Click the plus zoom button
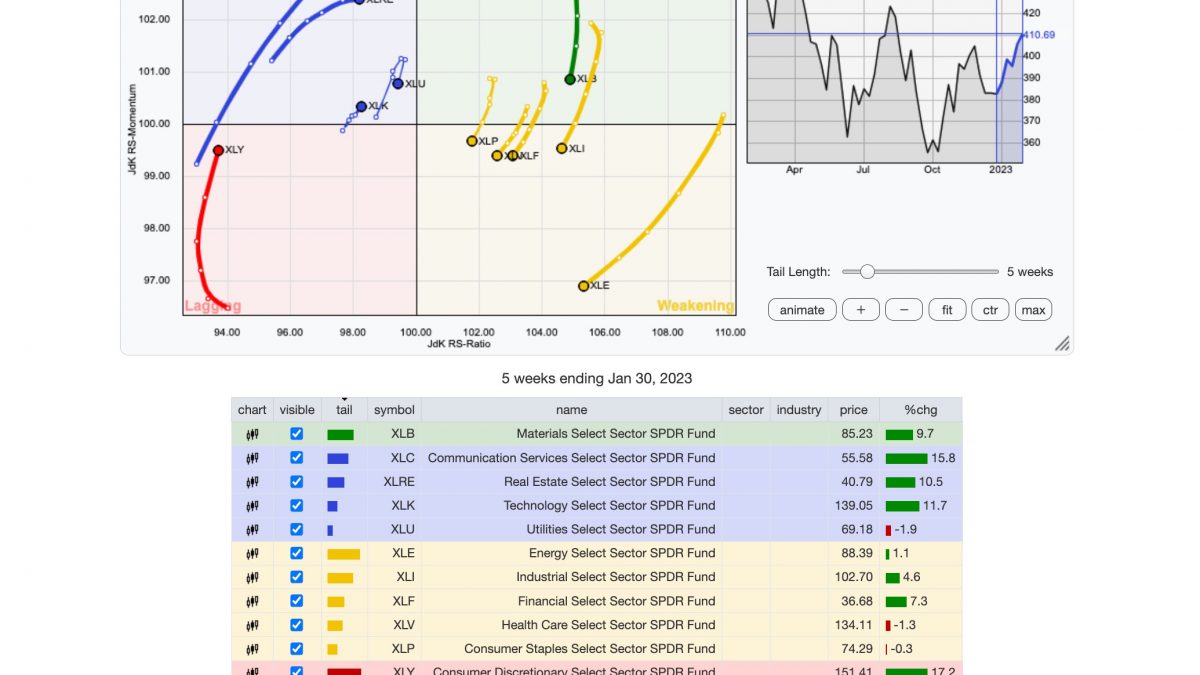 coord(860,310)
